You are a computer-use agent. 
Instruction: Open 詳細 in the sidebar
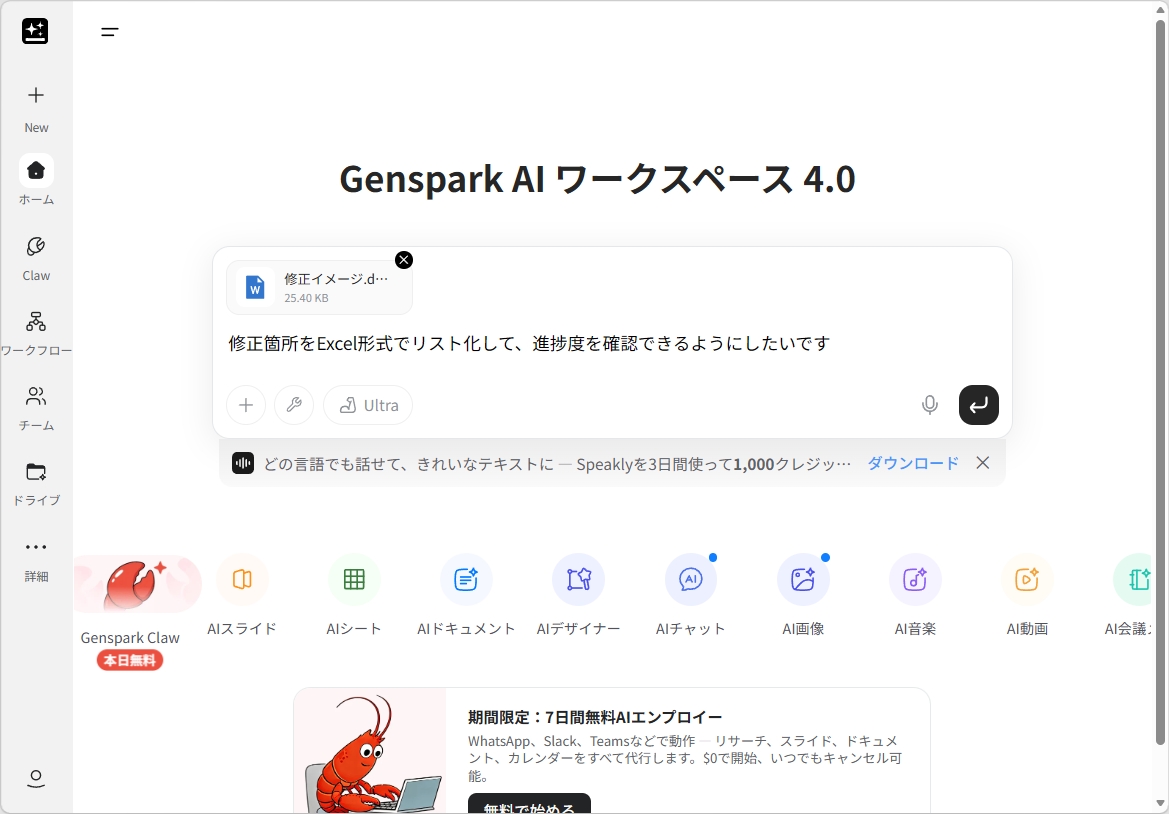click(36, 547)
